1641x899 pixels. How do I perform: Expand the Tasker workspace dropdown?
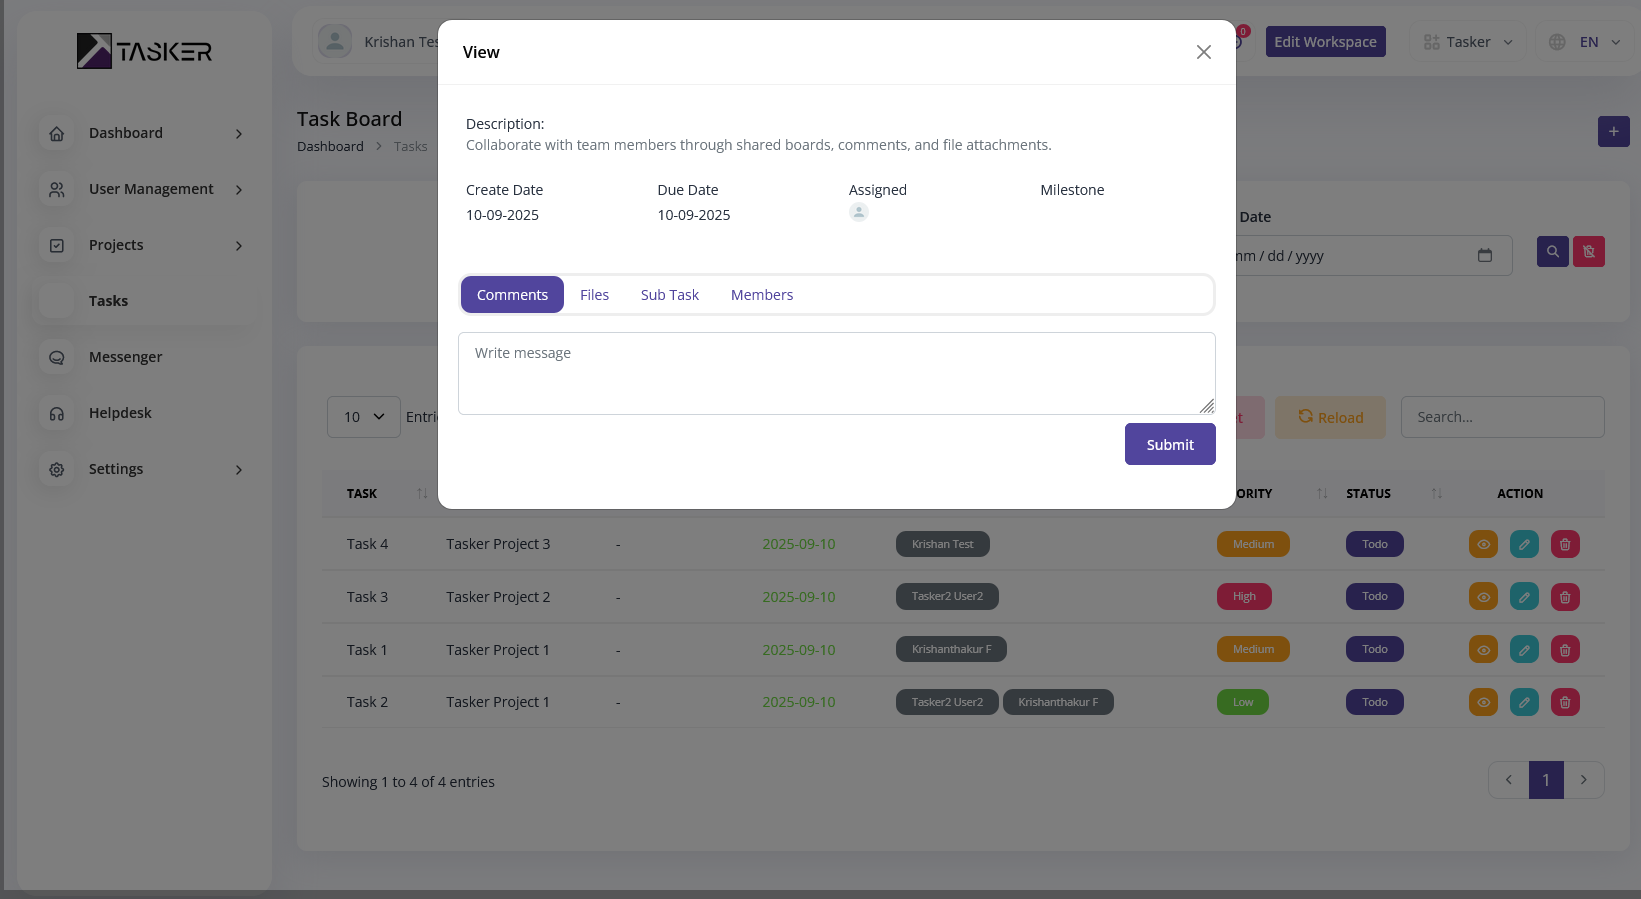point(1468,42)
